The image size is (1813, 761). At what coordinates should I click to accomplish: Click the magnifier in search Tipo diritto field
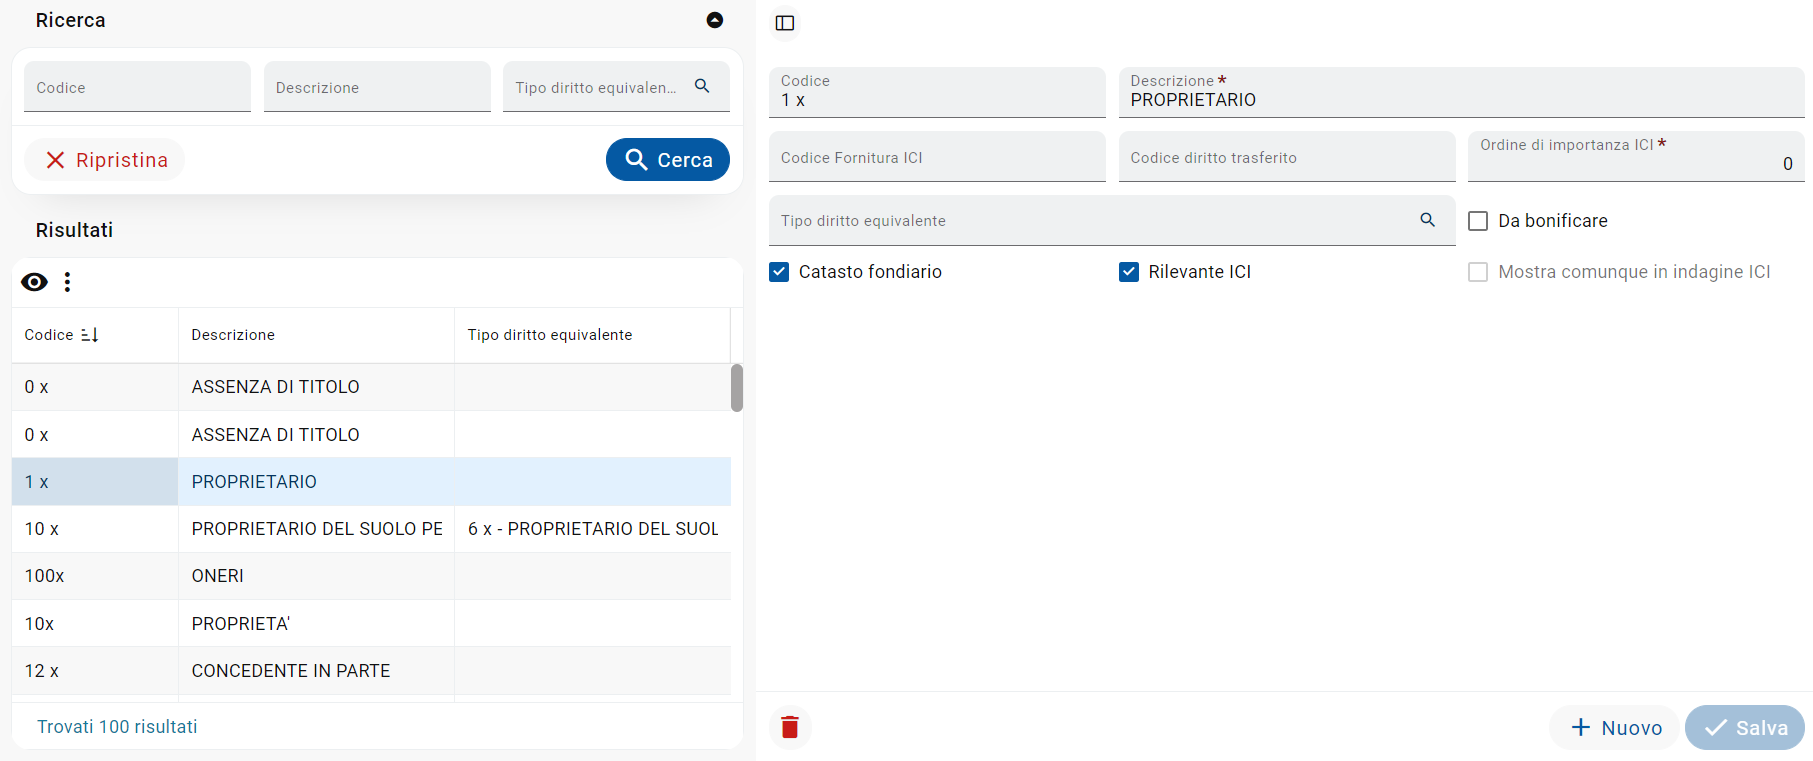pos(702,86)
